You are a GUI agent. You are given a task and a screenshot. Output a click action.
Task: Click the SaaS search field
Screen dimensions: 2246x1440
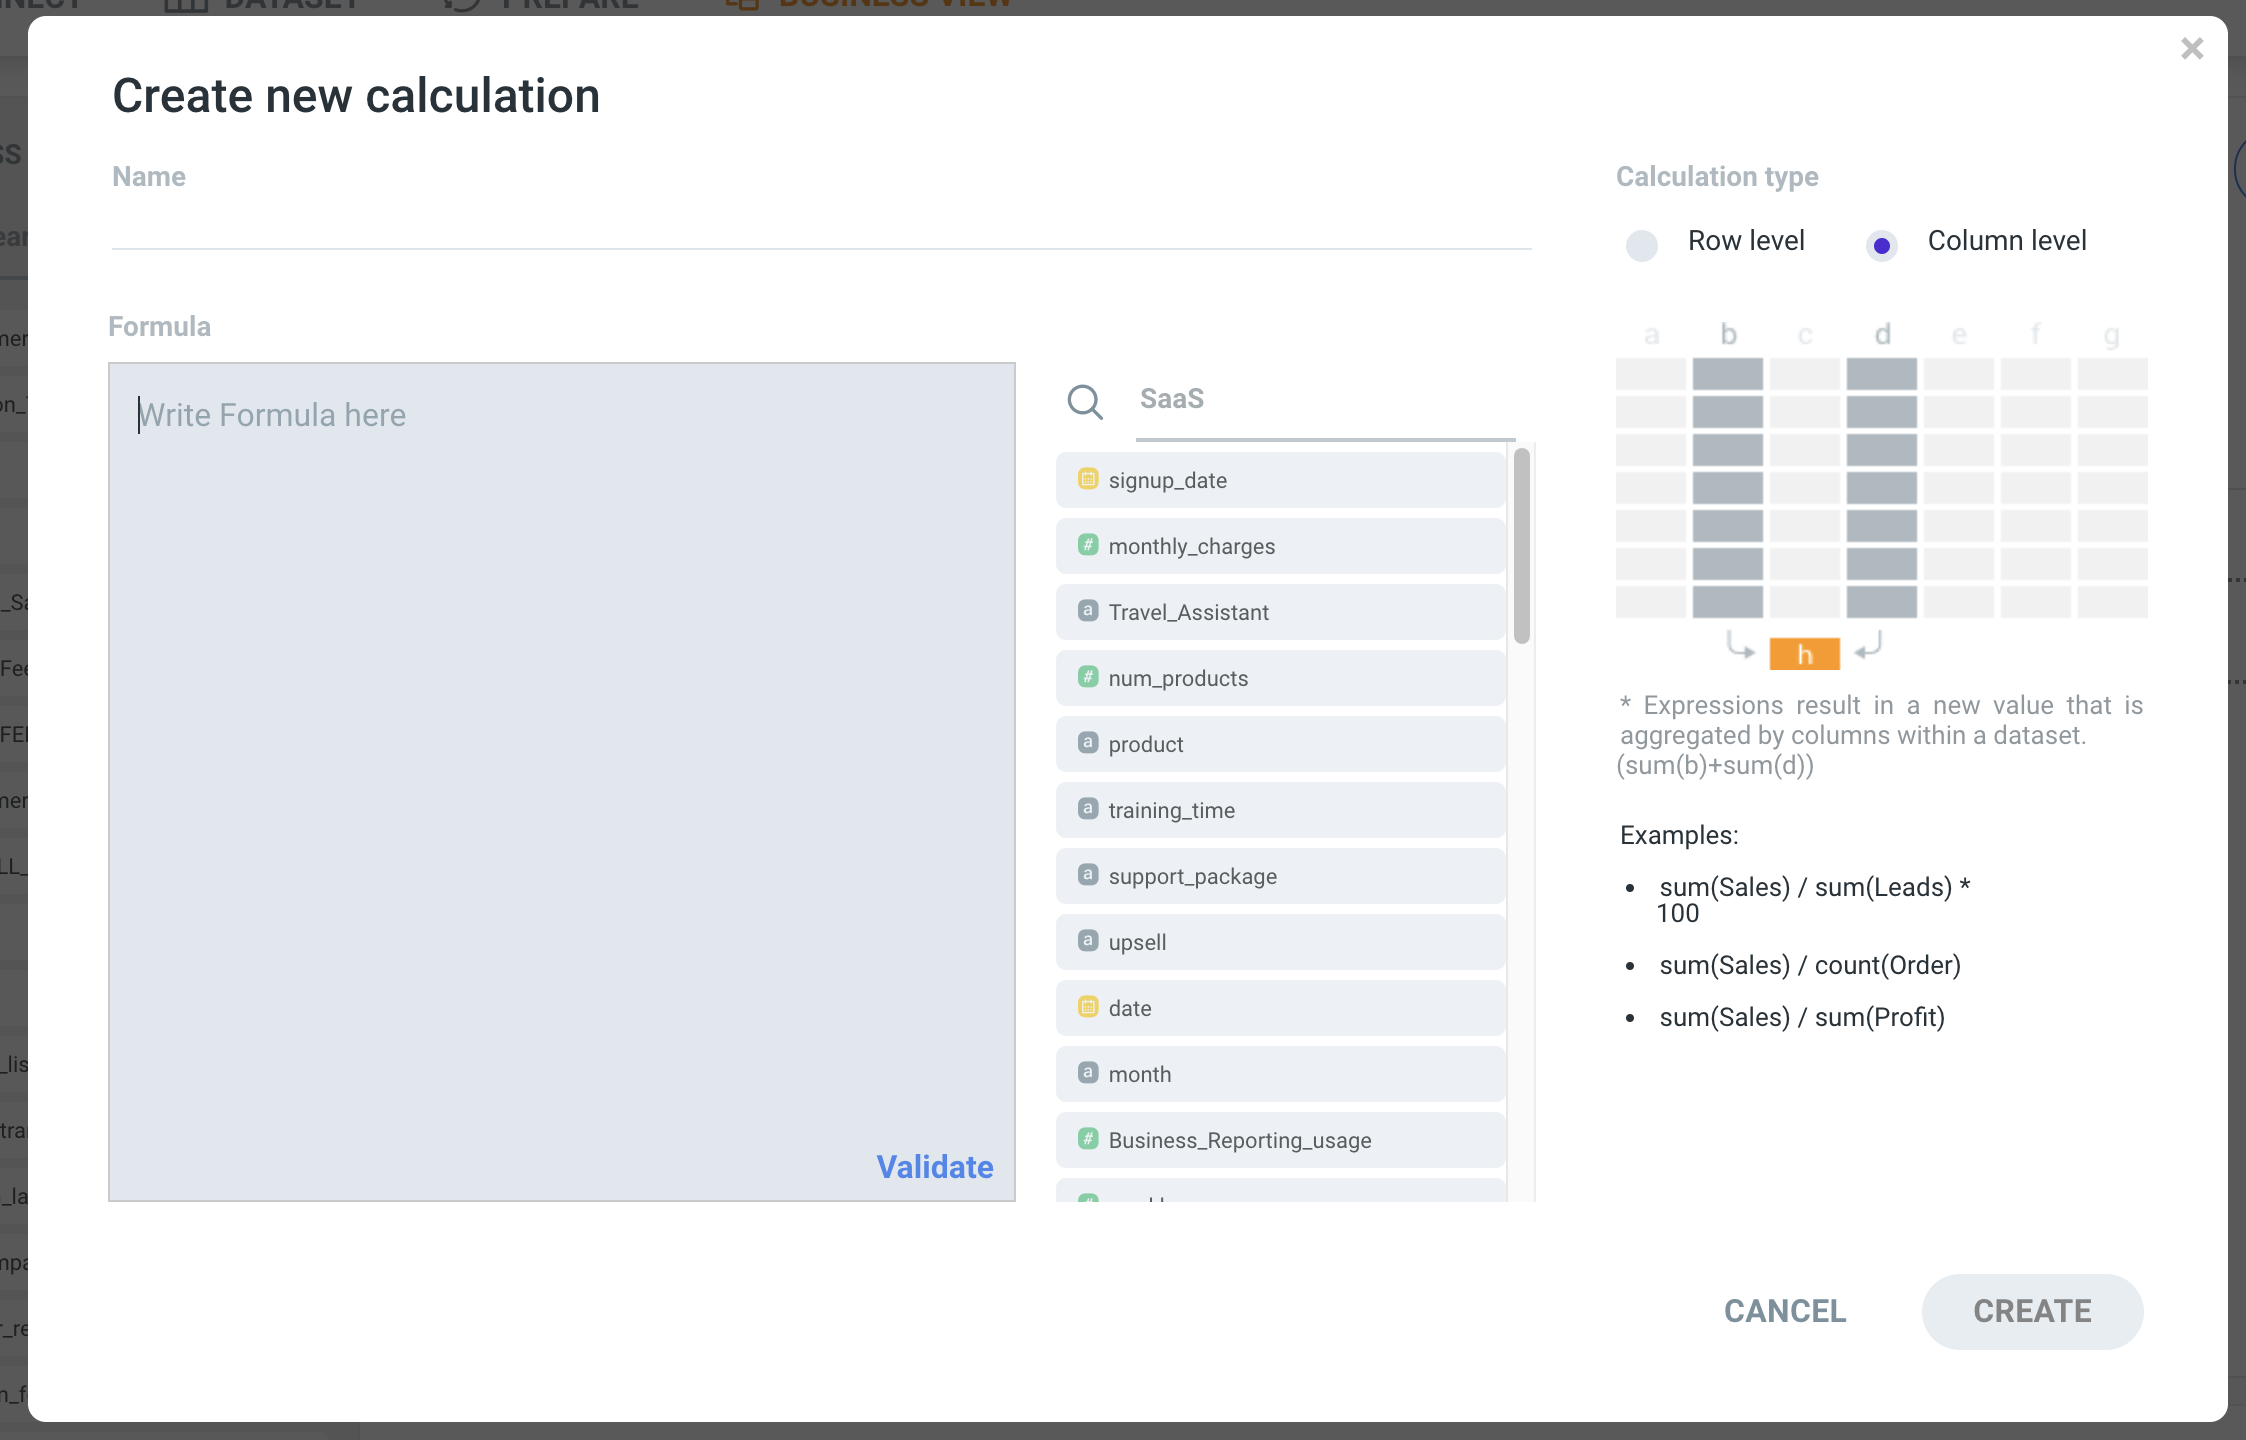pos(1326,399)
